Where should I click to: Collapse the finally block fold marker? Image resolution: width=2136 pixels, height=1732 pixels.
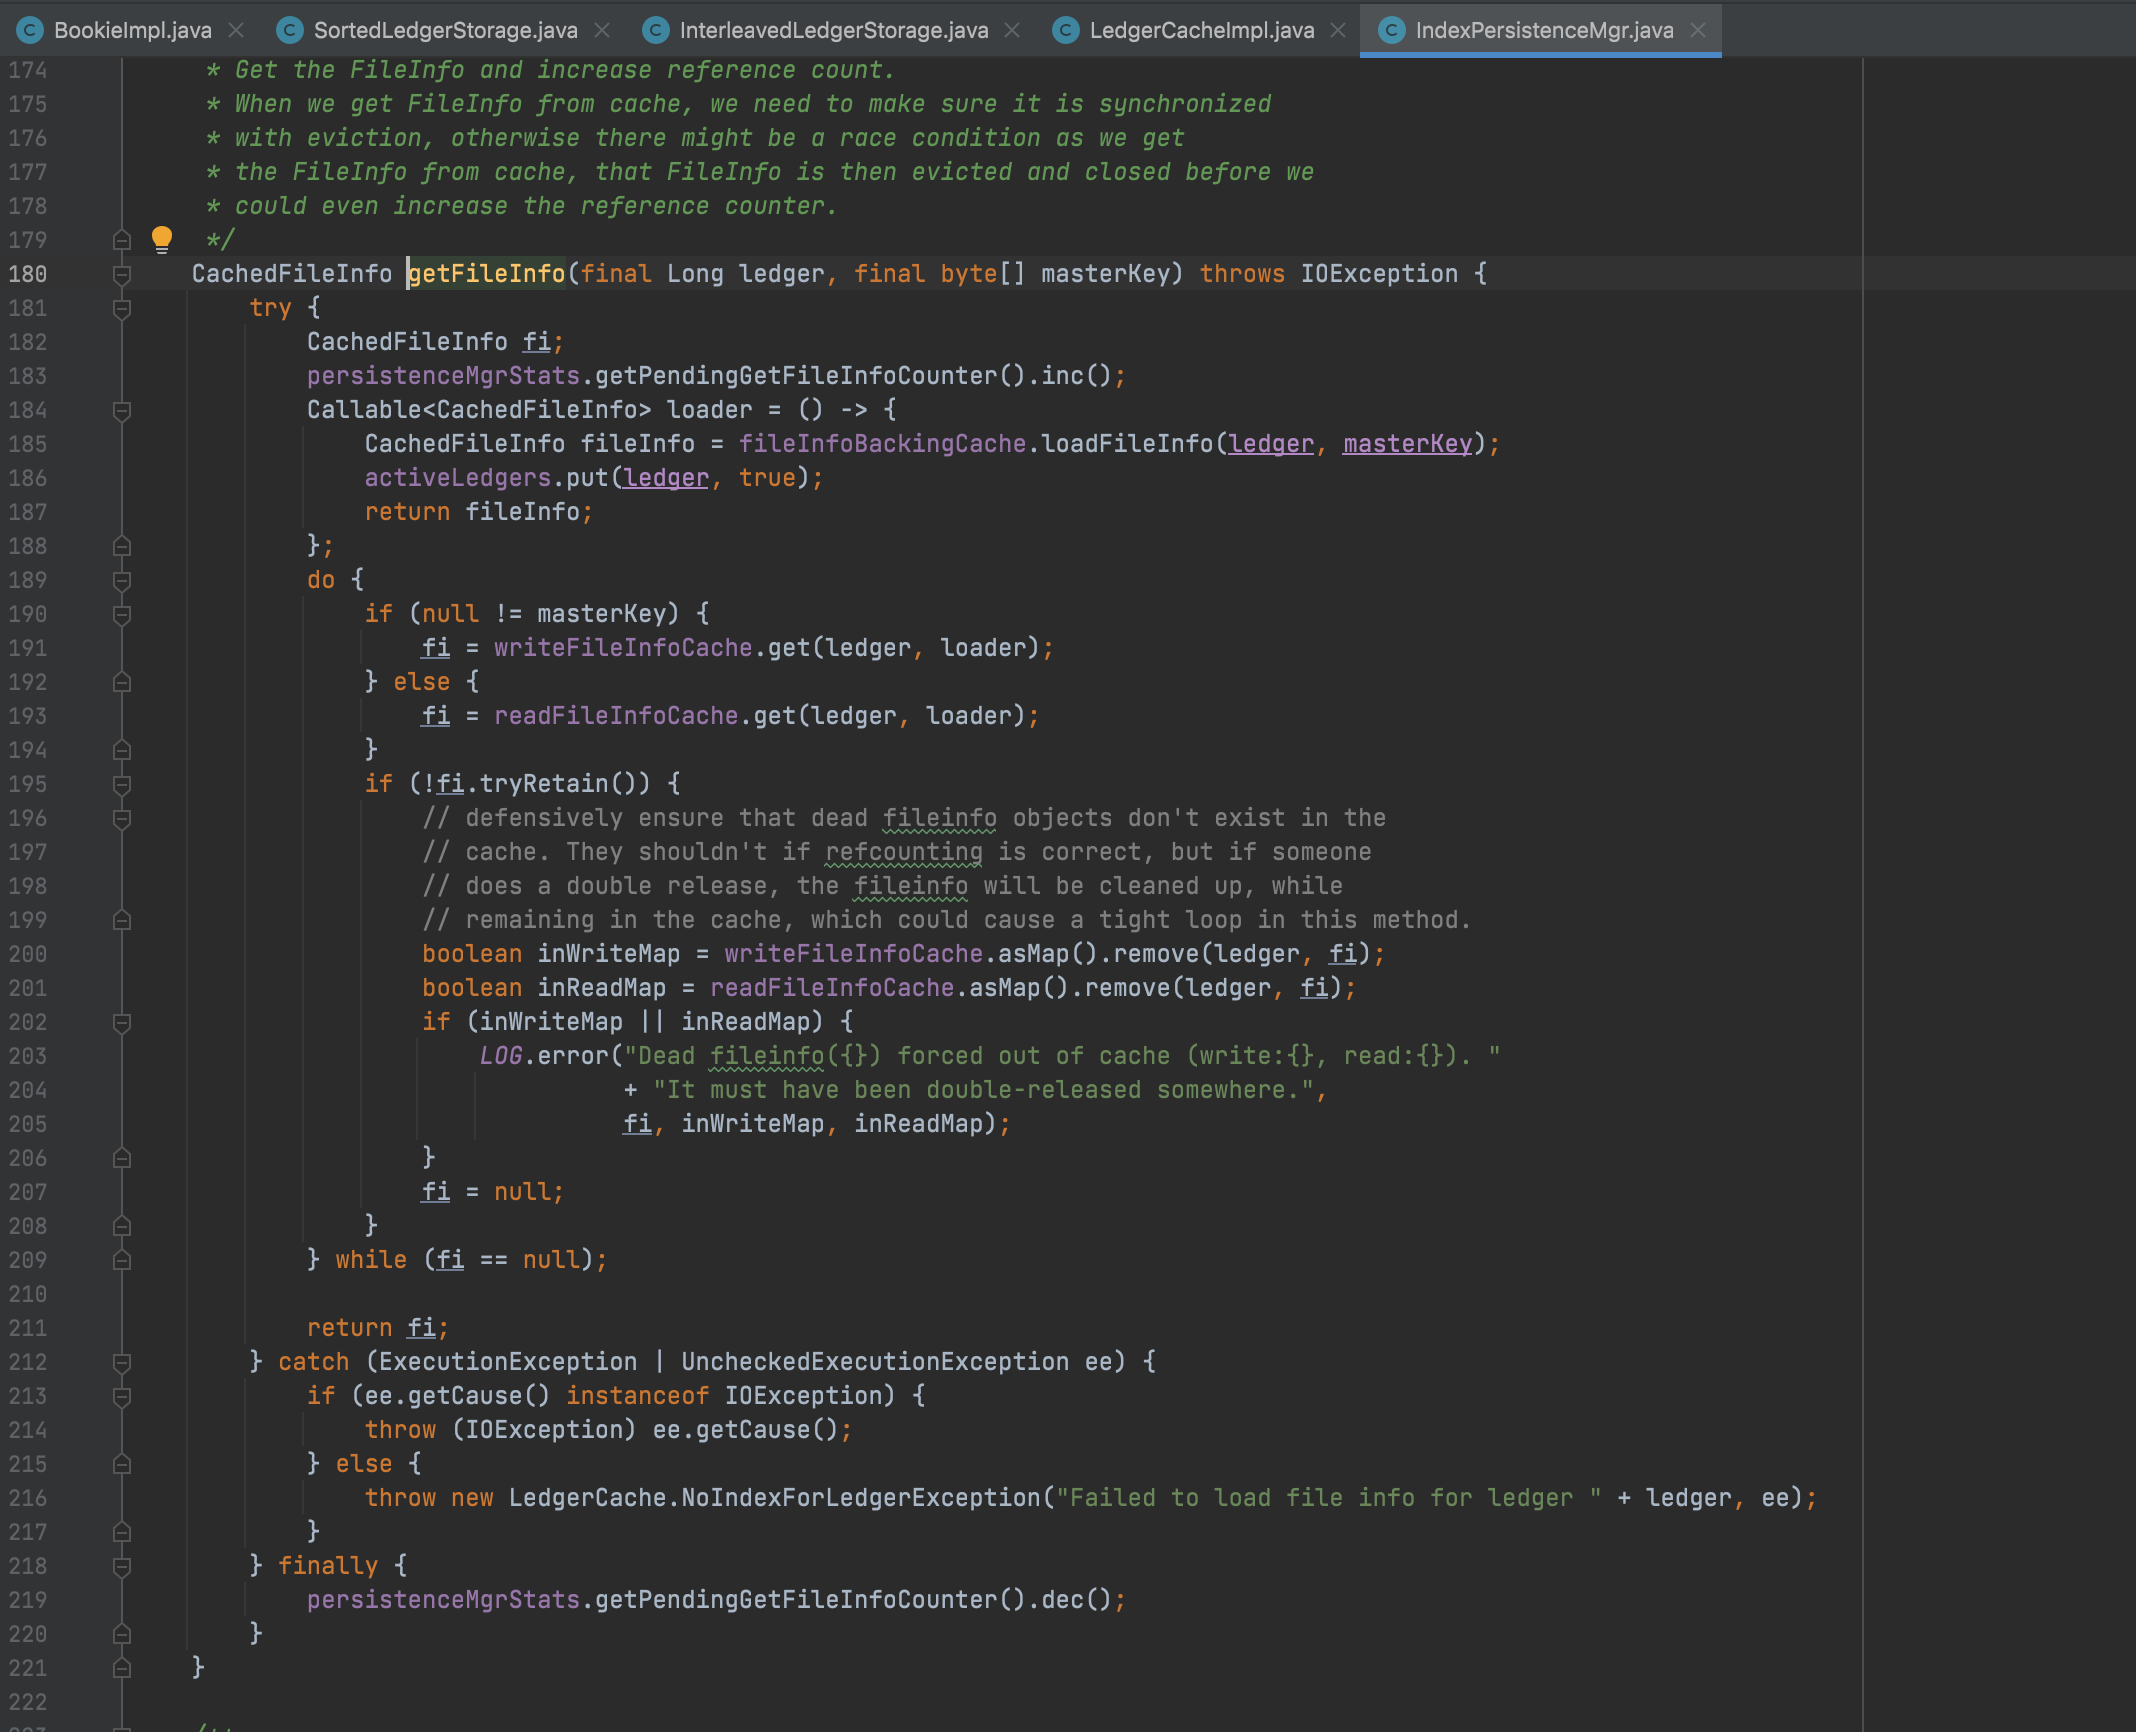[x=122, y=1566]
